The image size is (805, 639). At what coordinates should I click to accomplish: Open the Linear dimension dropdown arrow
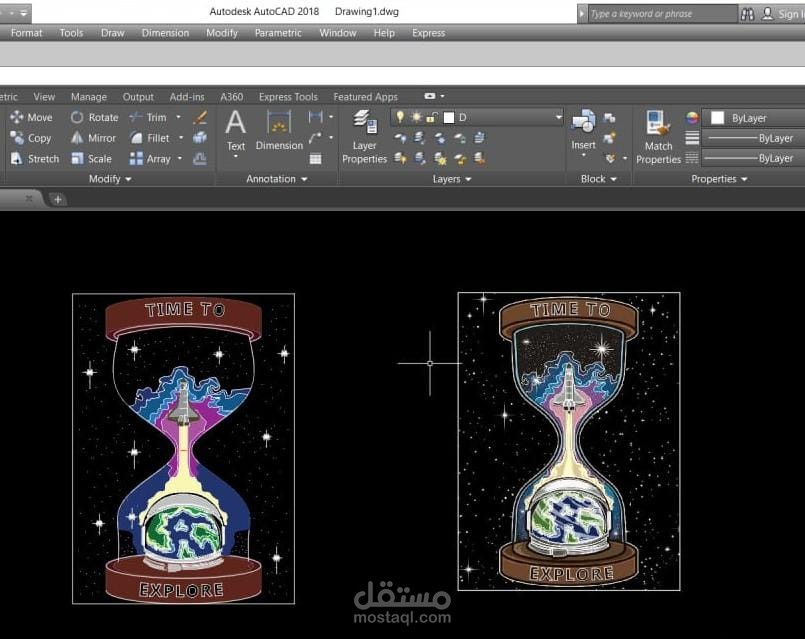pyautogui.click(x=331, y=117)
